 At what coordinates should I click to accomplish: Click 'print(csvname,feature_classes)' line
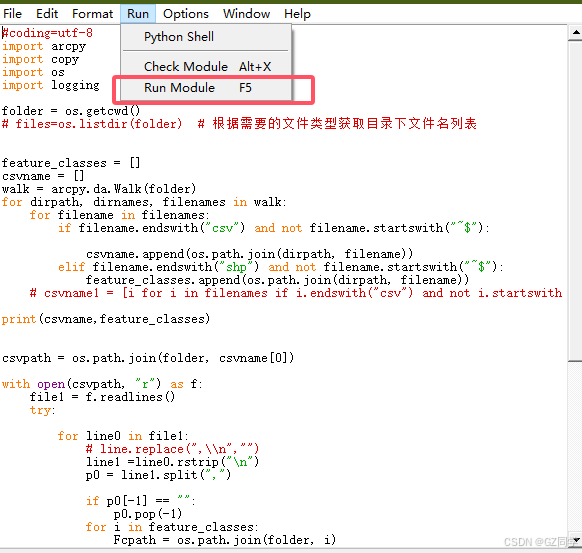106,319
